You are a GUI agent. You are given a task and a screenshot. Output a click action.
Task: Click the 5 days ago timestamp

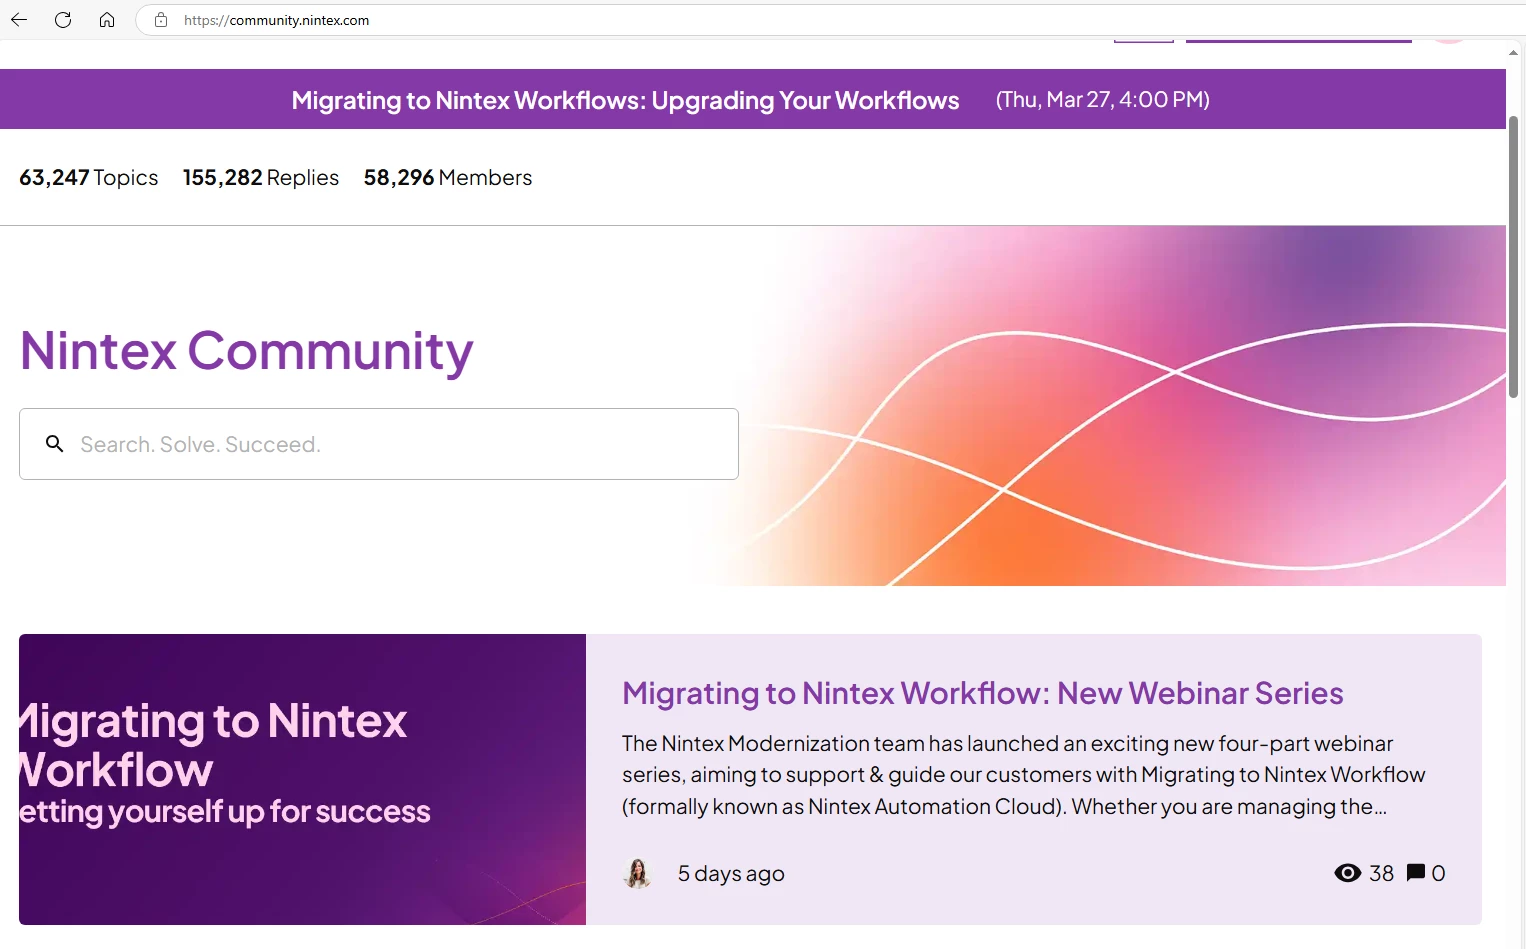pos(731,874)
